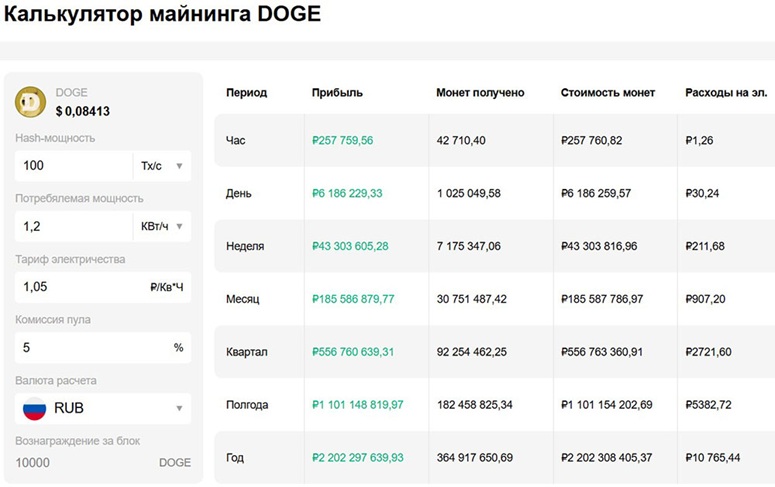Click monthly profit ₽185 586 879,77

(x=353, y=299)
